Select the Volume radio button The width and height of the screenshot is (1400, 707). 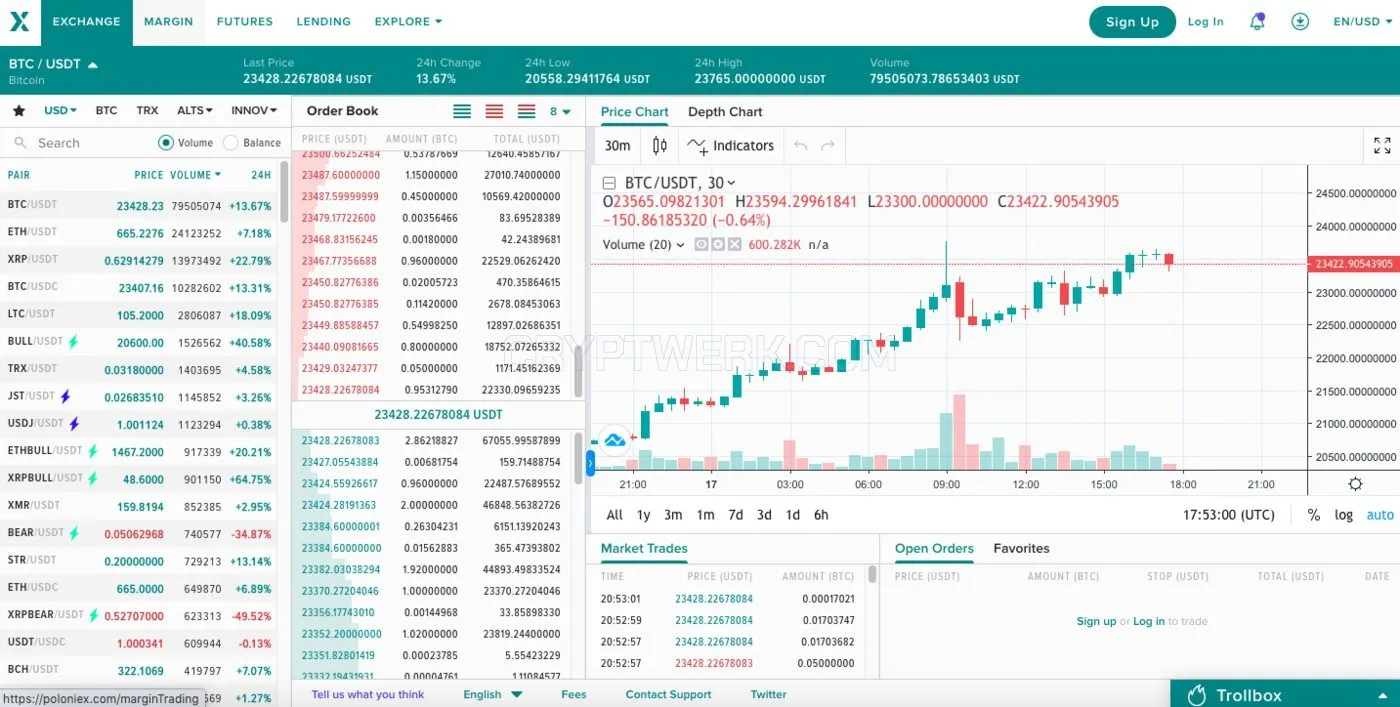click(166, 143)
